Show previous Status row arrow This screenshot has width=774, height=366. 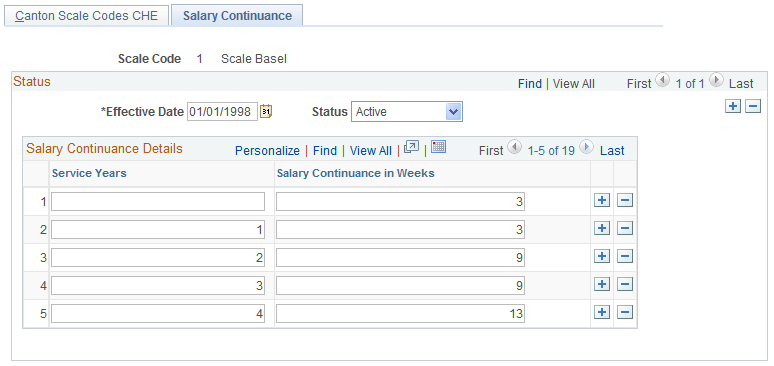coord(663,81)
